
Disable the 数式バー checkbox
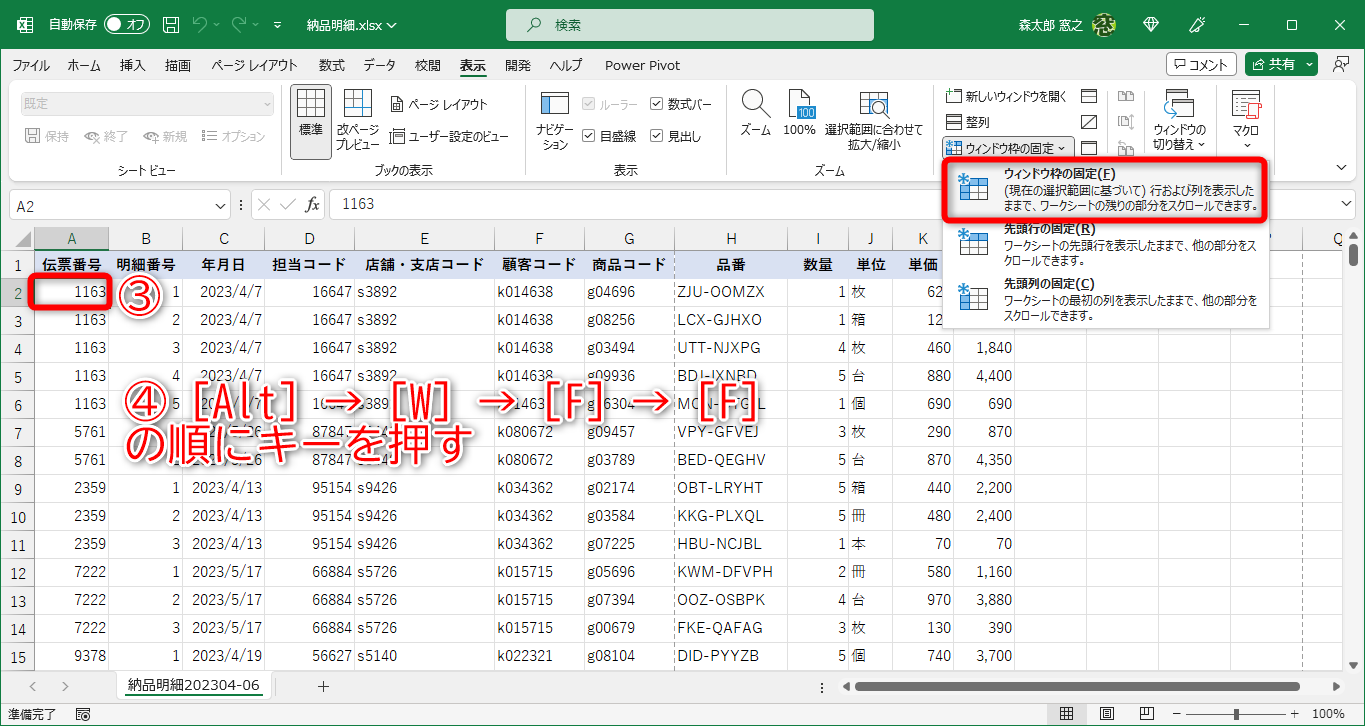click(658, 103)
